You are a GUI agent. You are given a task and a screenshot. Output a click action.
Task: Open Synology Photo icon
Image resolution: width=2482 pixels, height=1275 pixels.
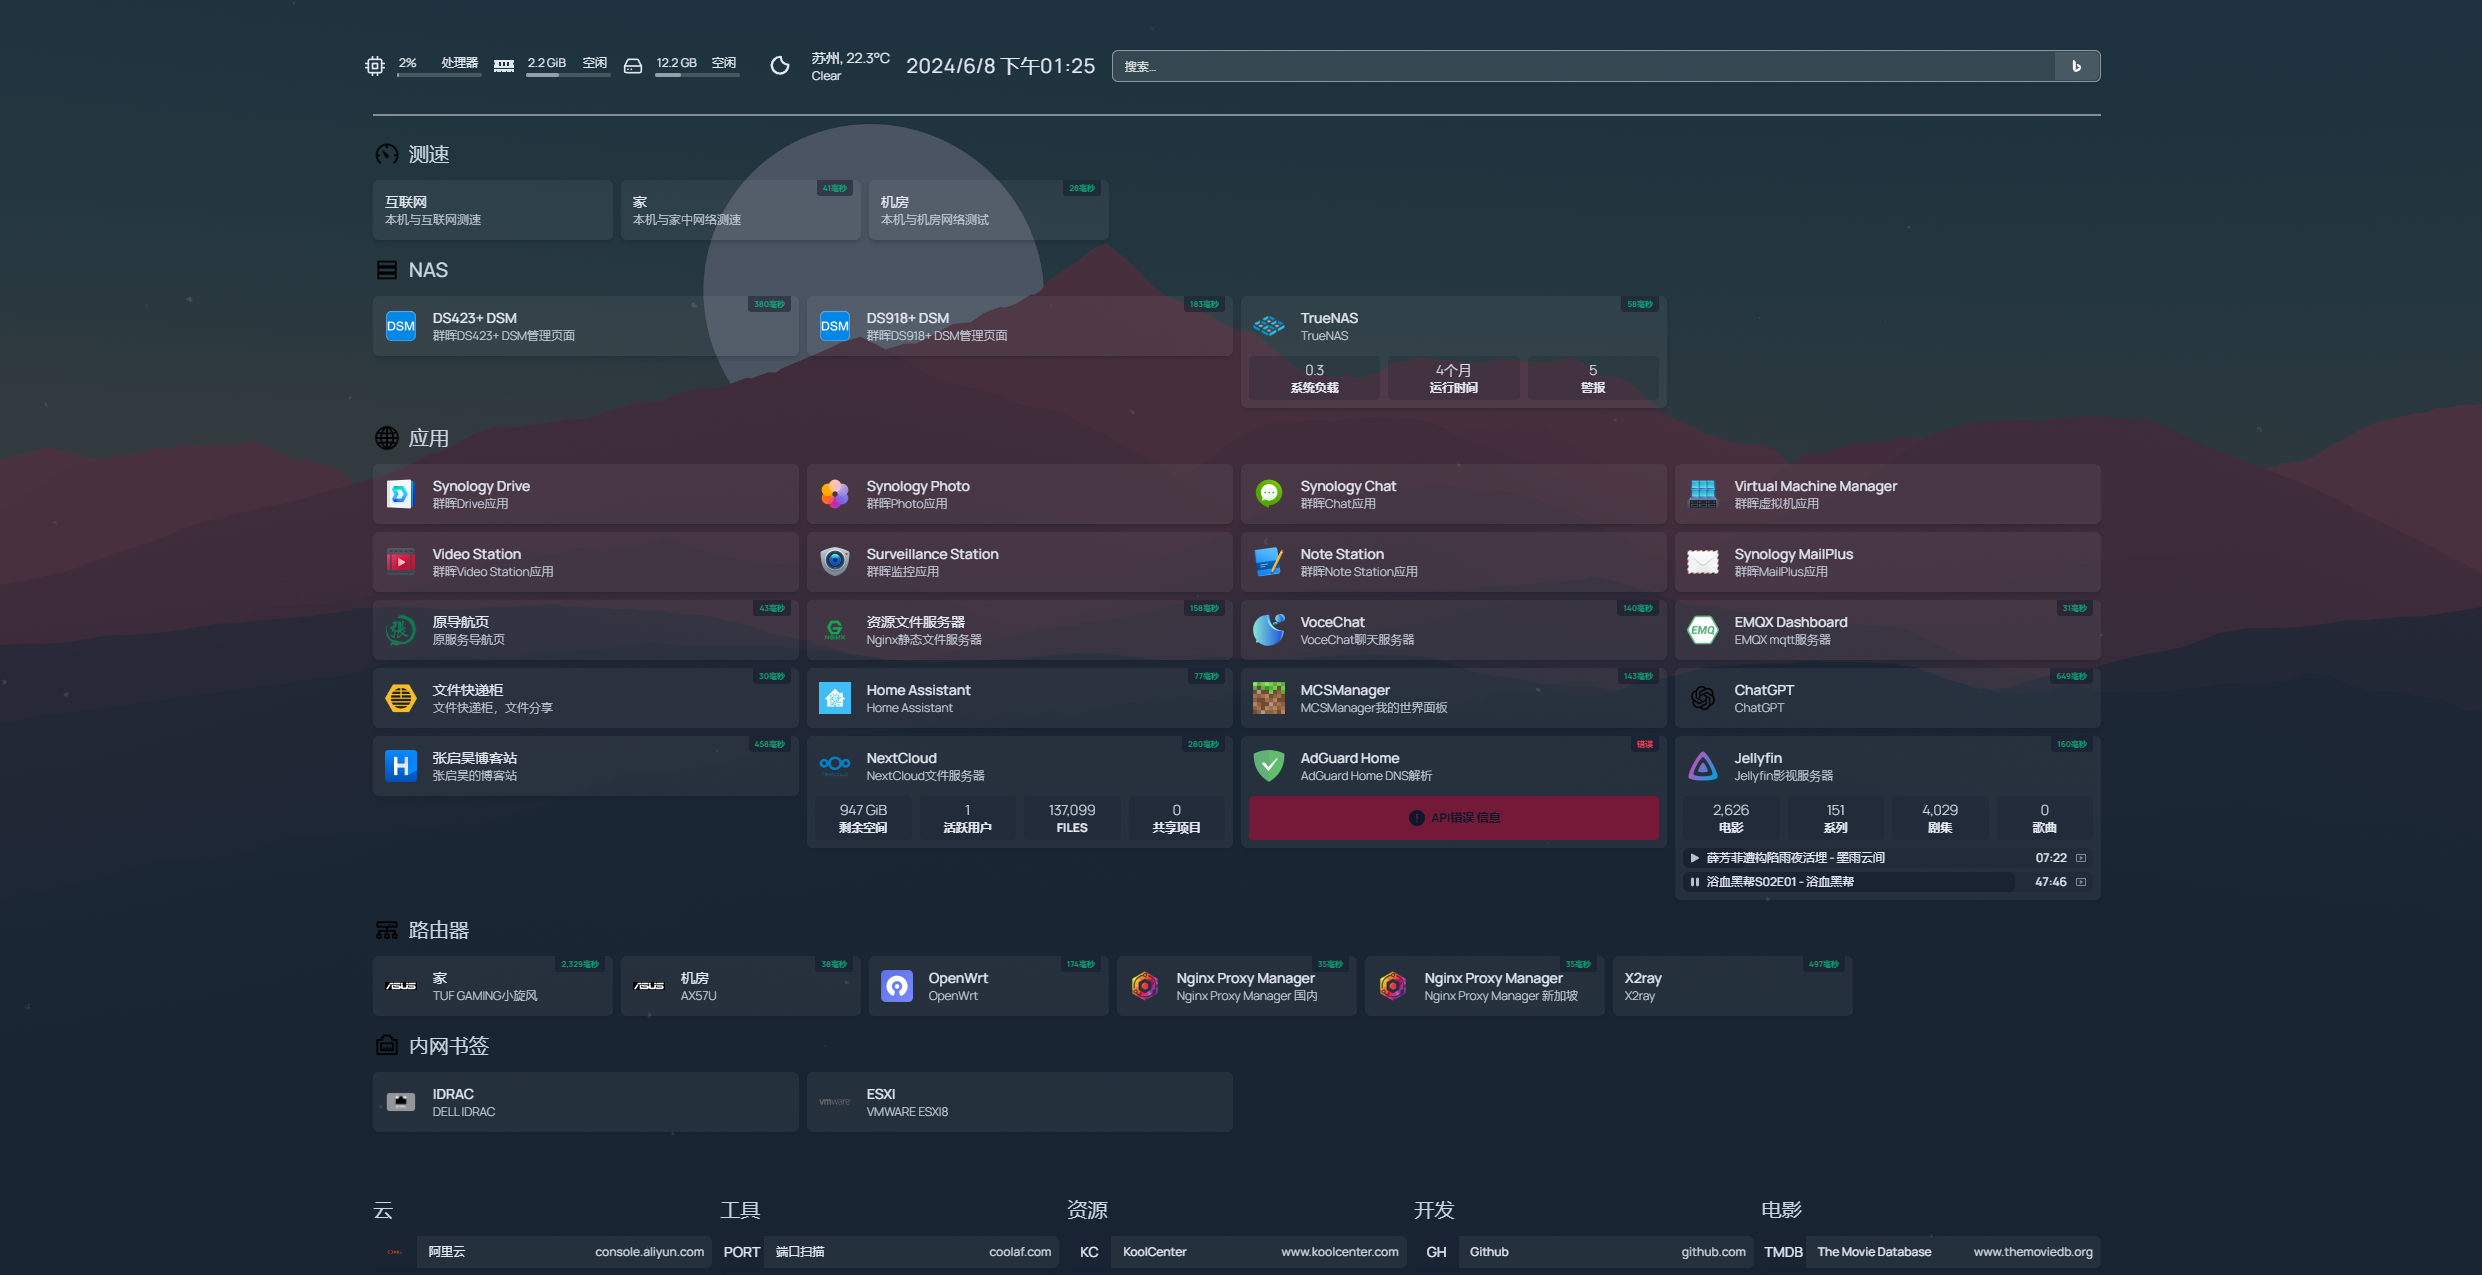pyautogui.click(x=835, y=494)
